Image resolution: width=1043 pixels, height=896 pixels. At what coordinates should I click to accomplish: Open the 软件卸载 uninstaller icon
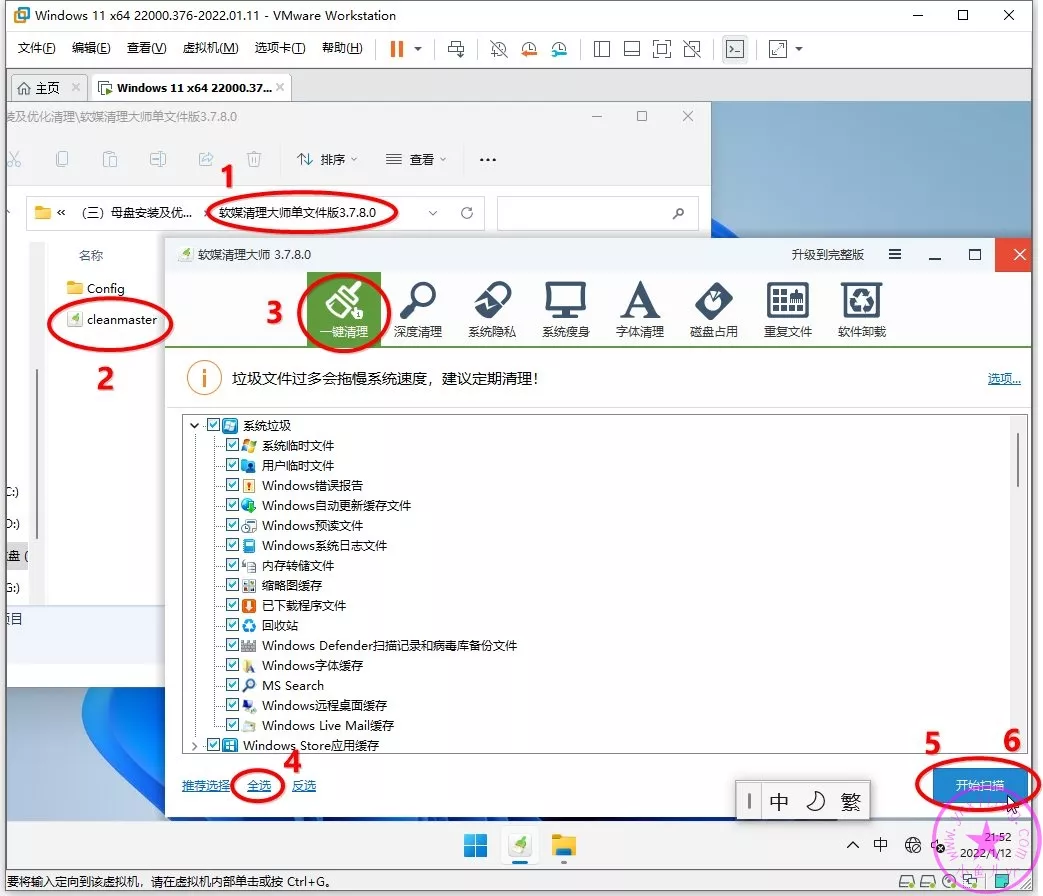pyautogui.click(x=861, y=307)
